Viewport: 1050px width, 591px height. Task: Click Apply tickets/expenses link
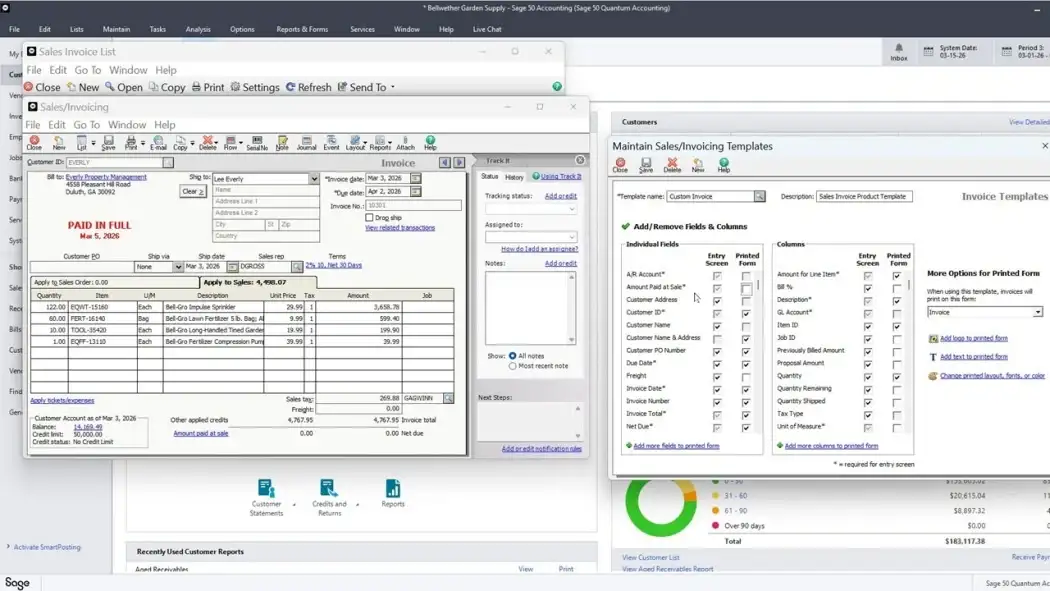[x=62, y=400]
